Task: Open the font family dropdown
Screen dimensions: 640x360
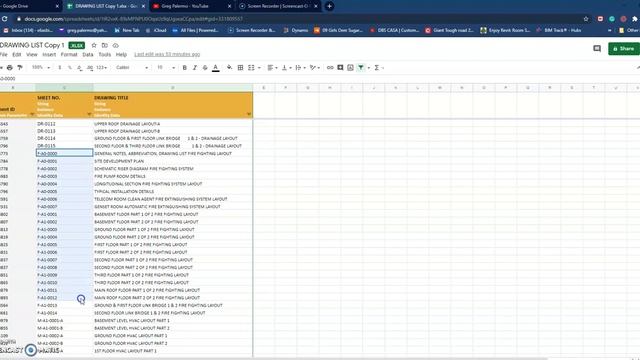Action: pos(132,67)
